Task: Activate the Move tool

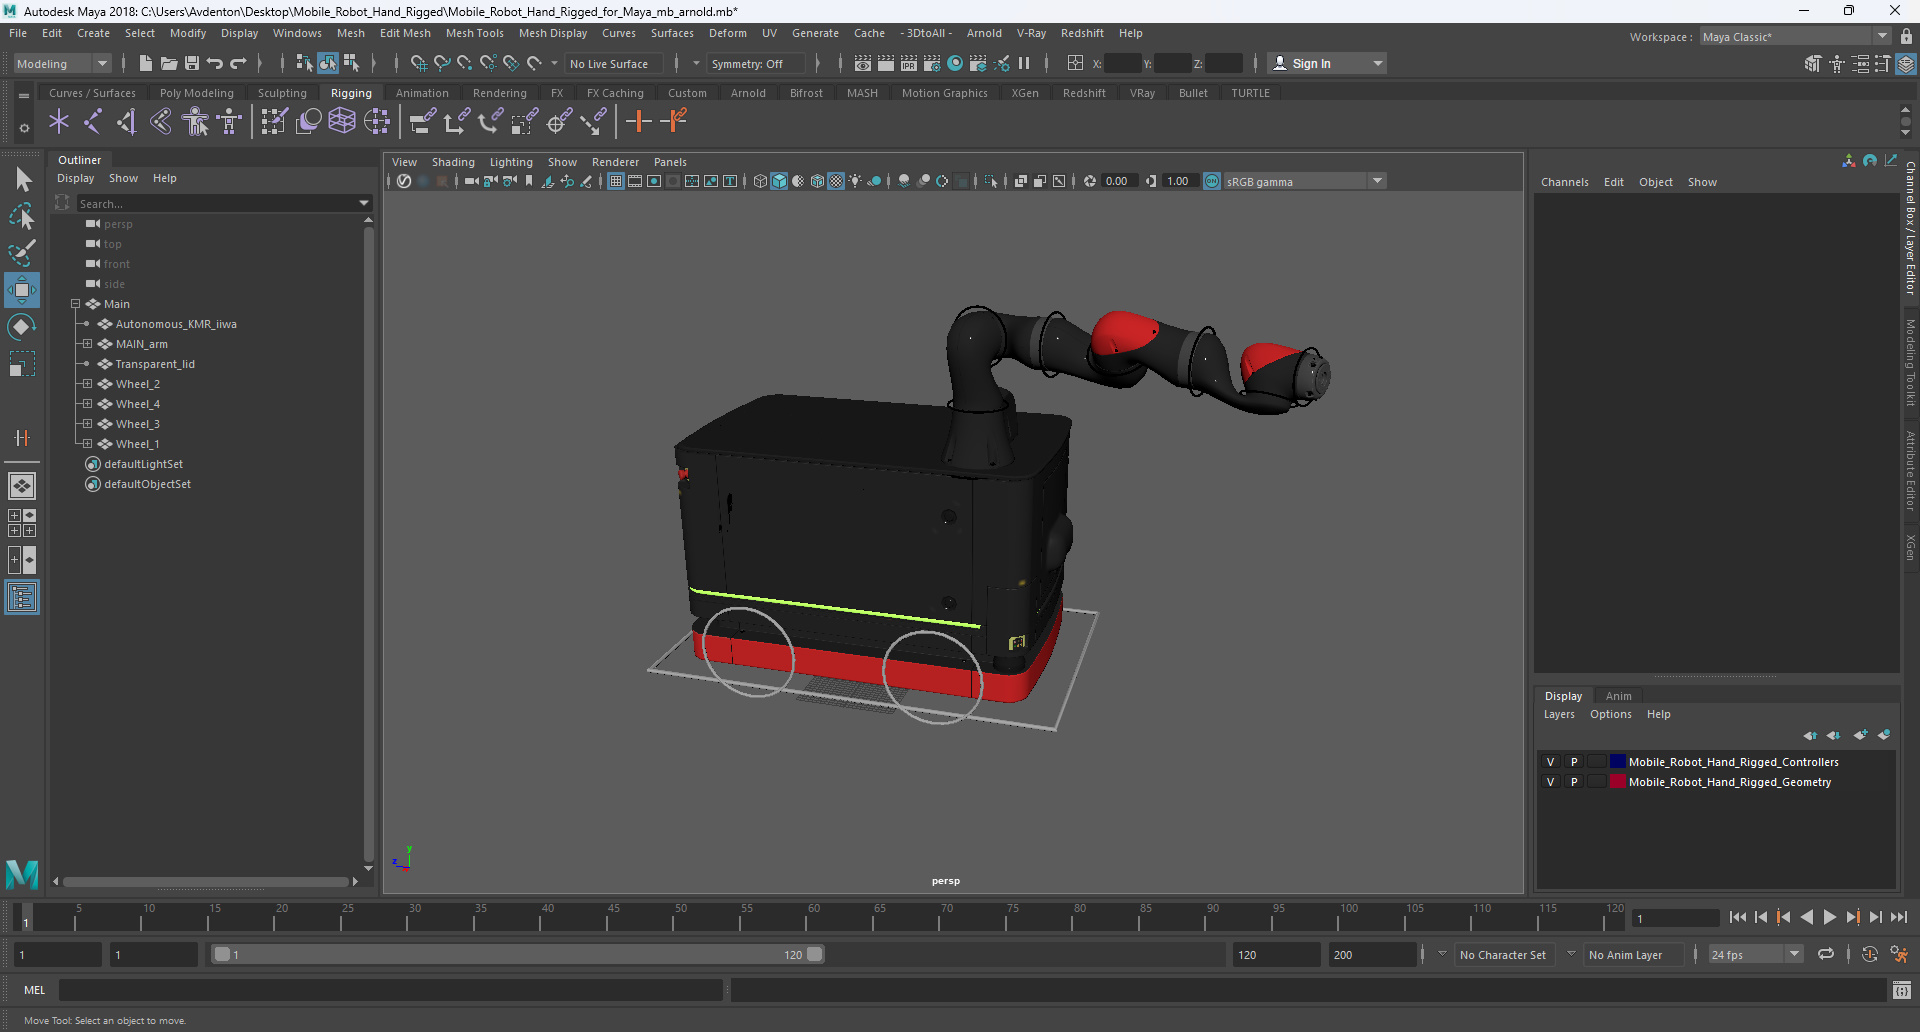Action: pos(22,290)
